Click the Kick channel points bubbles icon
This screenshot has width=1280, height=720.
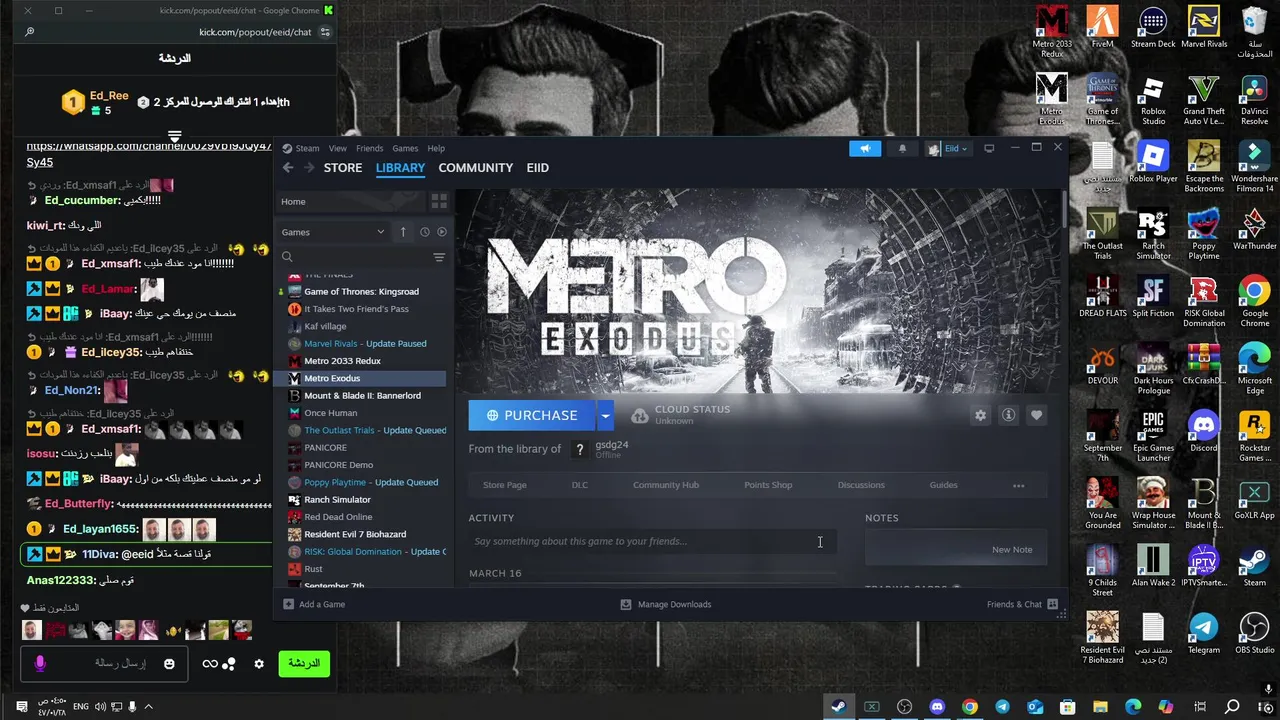229,664
